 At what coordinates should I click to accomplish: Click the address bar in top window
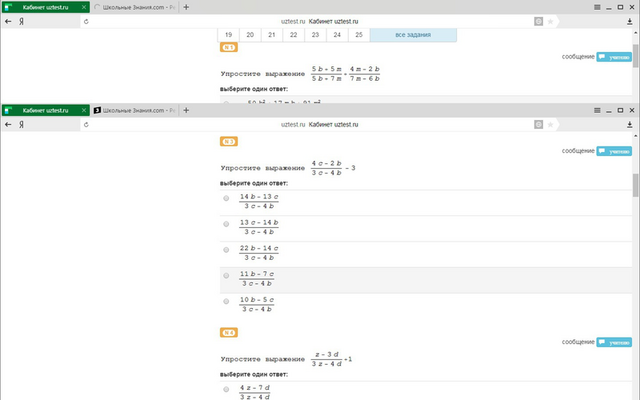click(x=319, y=22)
